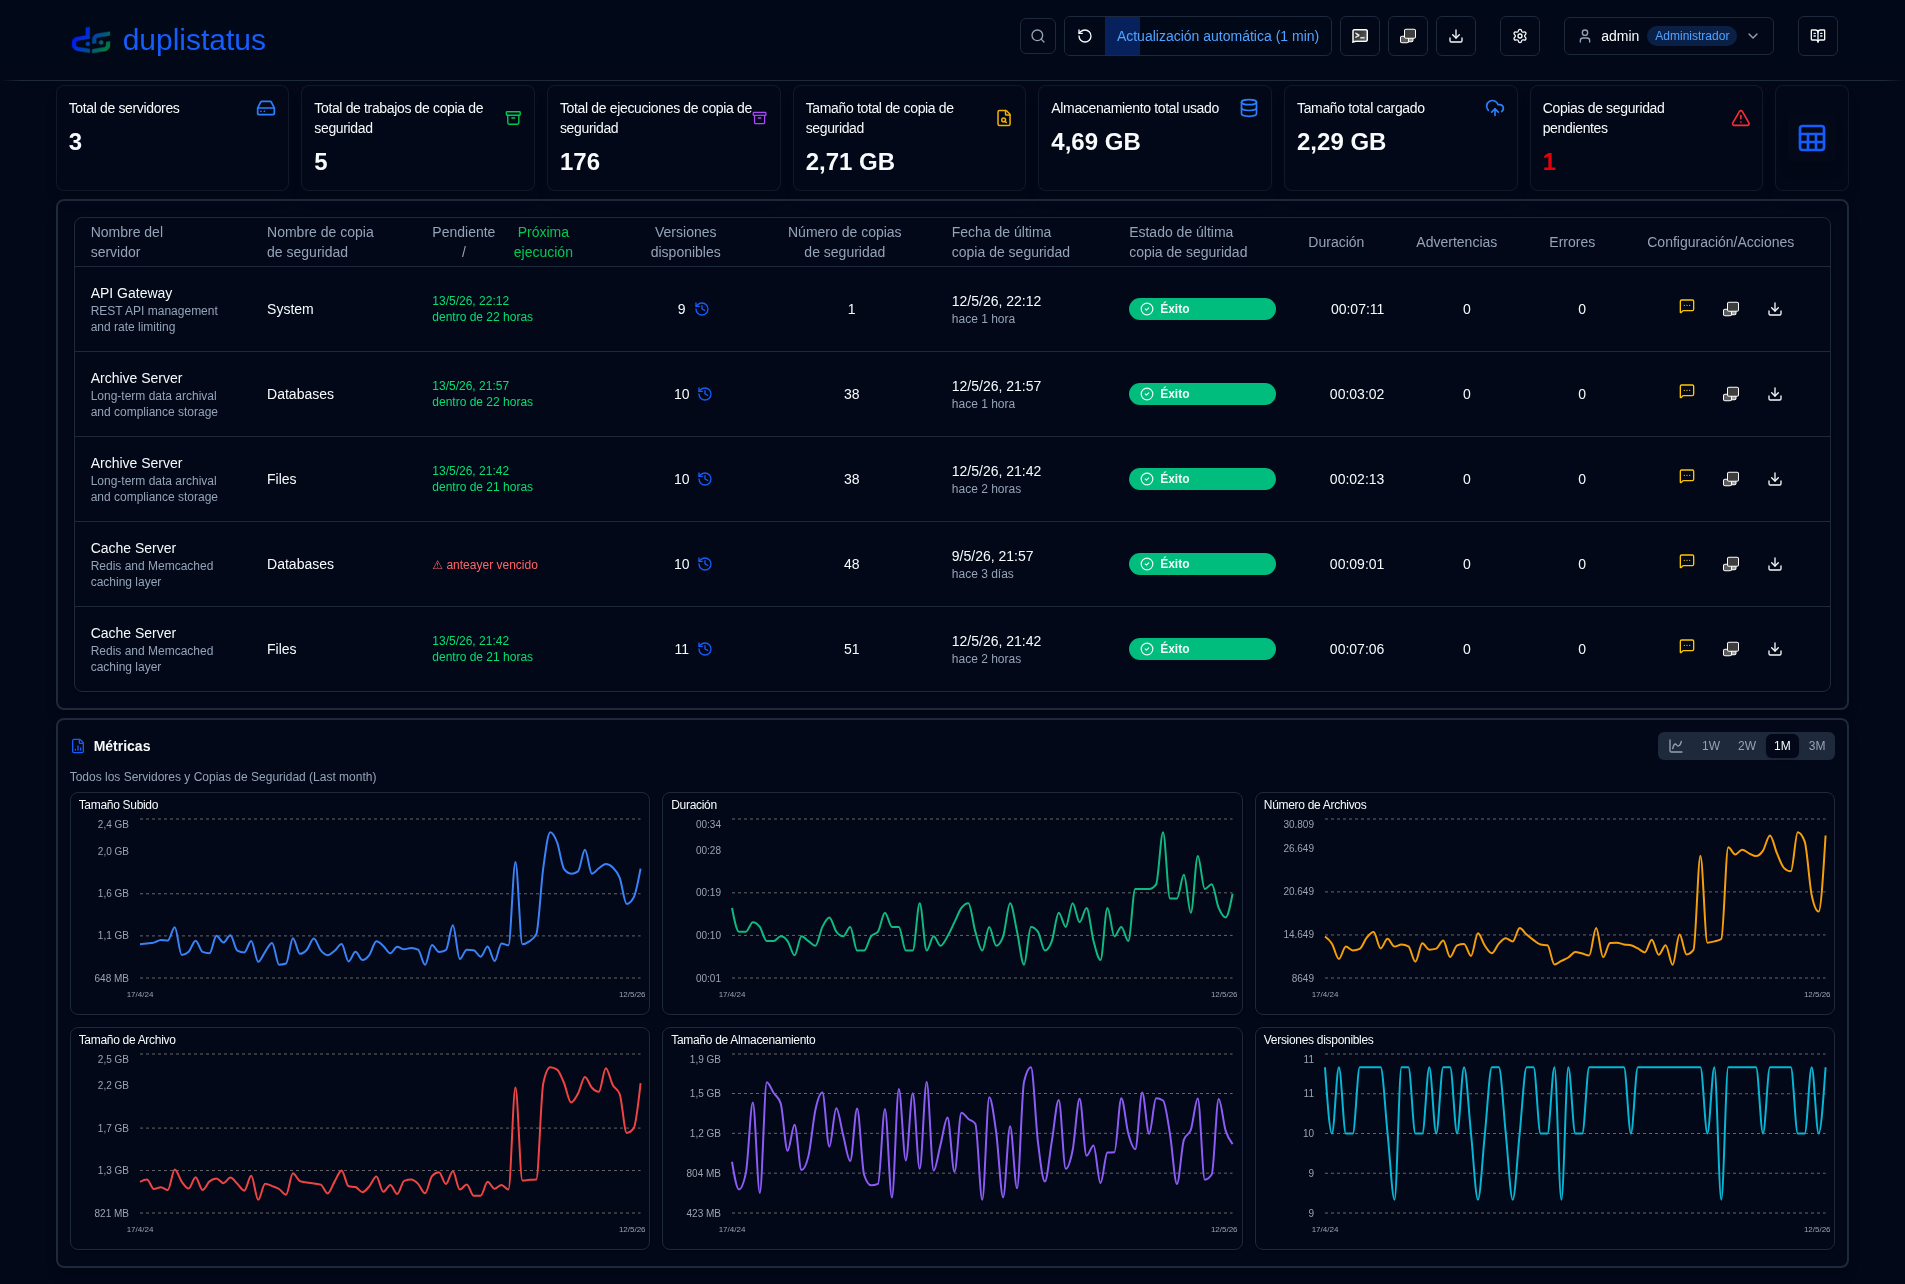Select the 3M time range
The width and height of the screenshot is (1905, 1284).
1817,746
